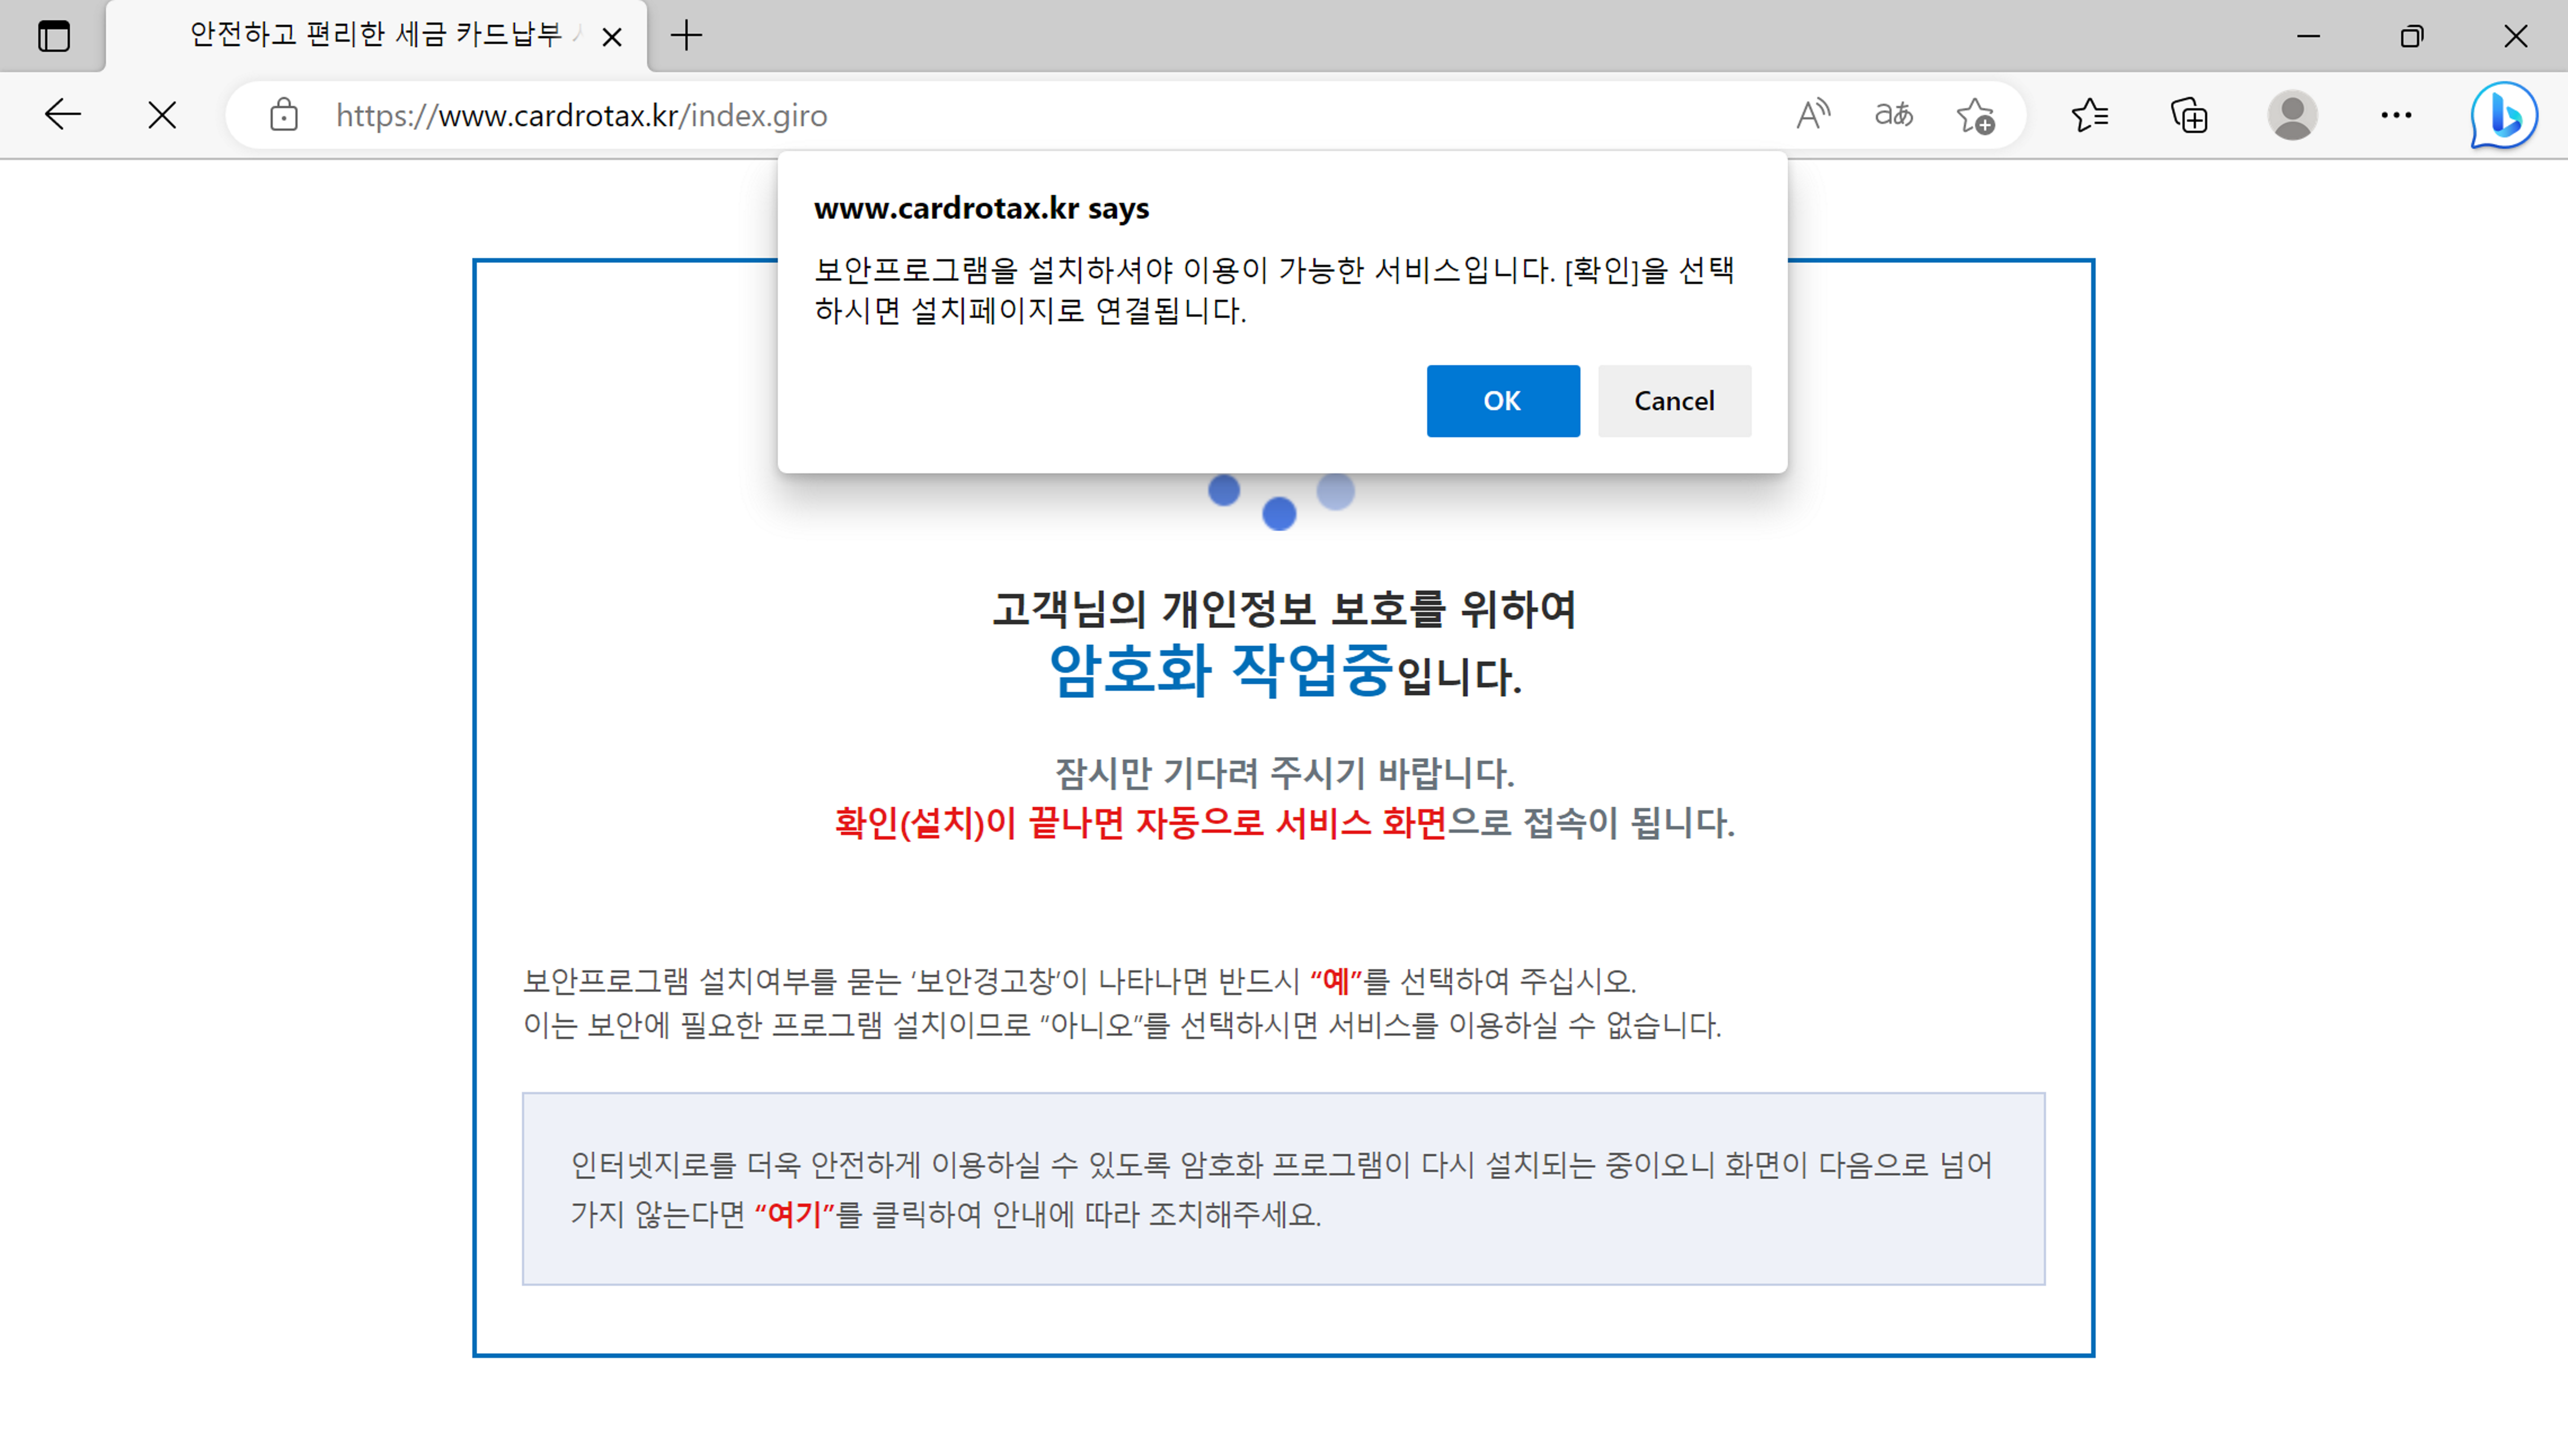Open a new browser tab

click(x=686, y=36)
